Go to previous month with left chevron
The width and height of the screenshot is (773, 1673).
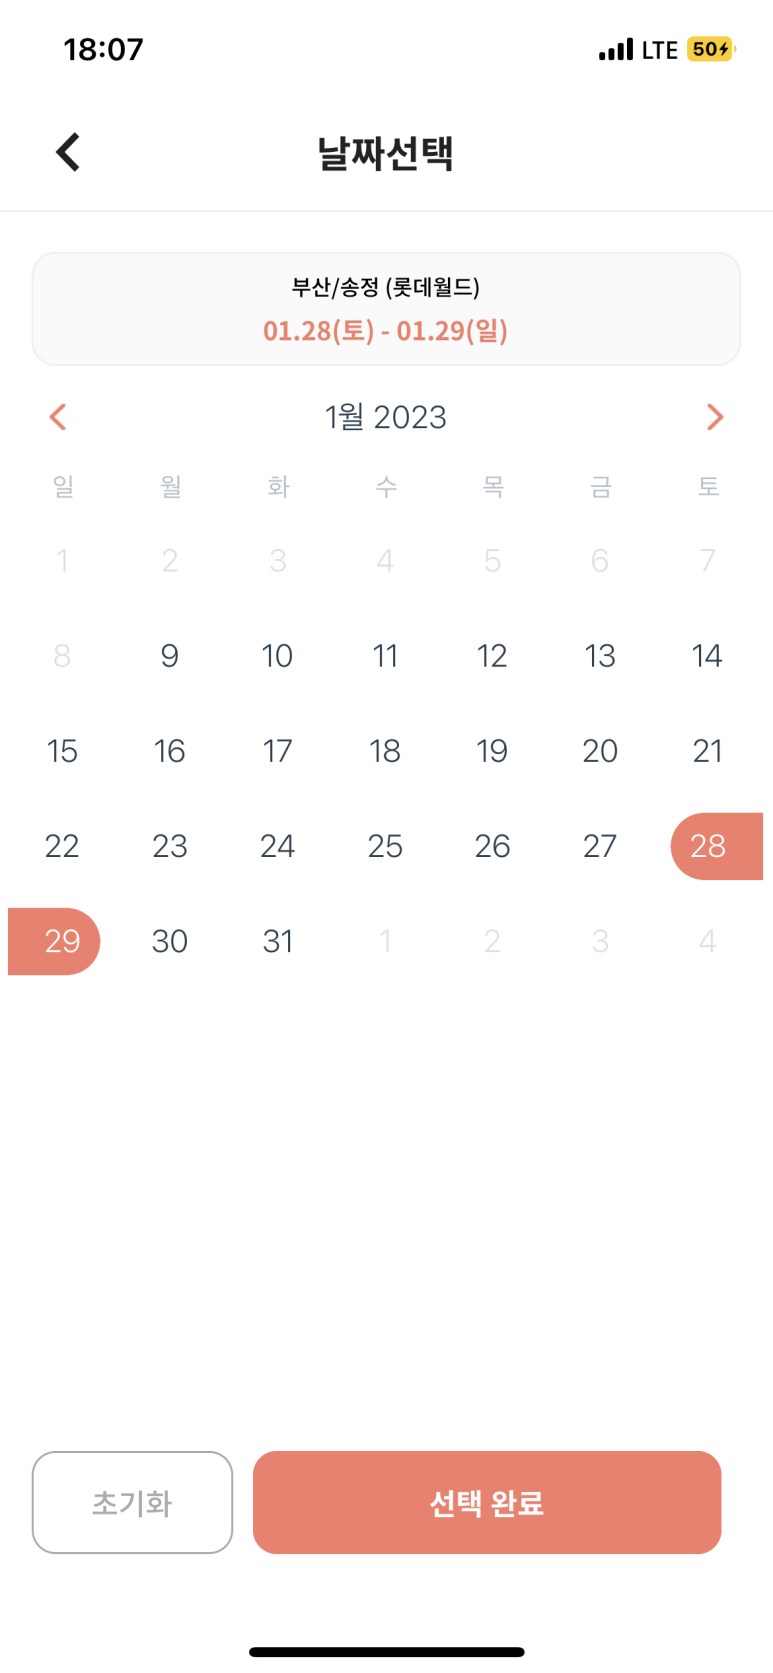pos(58,417)
